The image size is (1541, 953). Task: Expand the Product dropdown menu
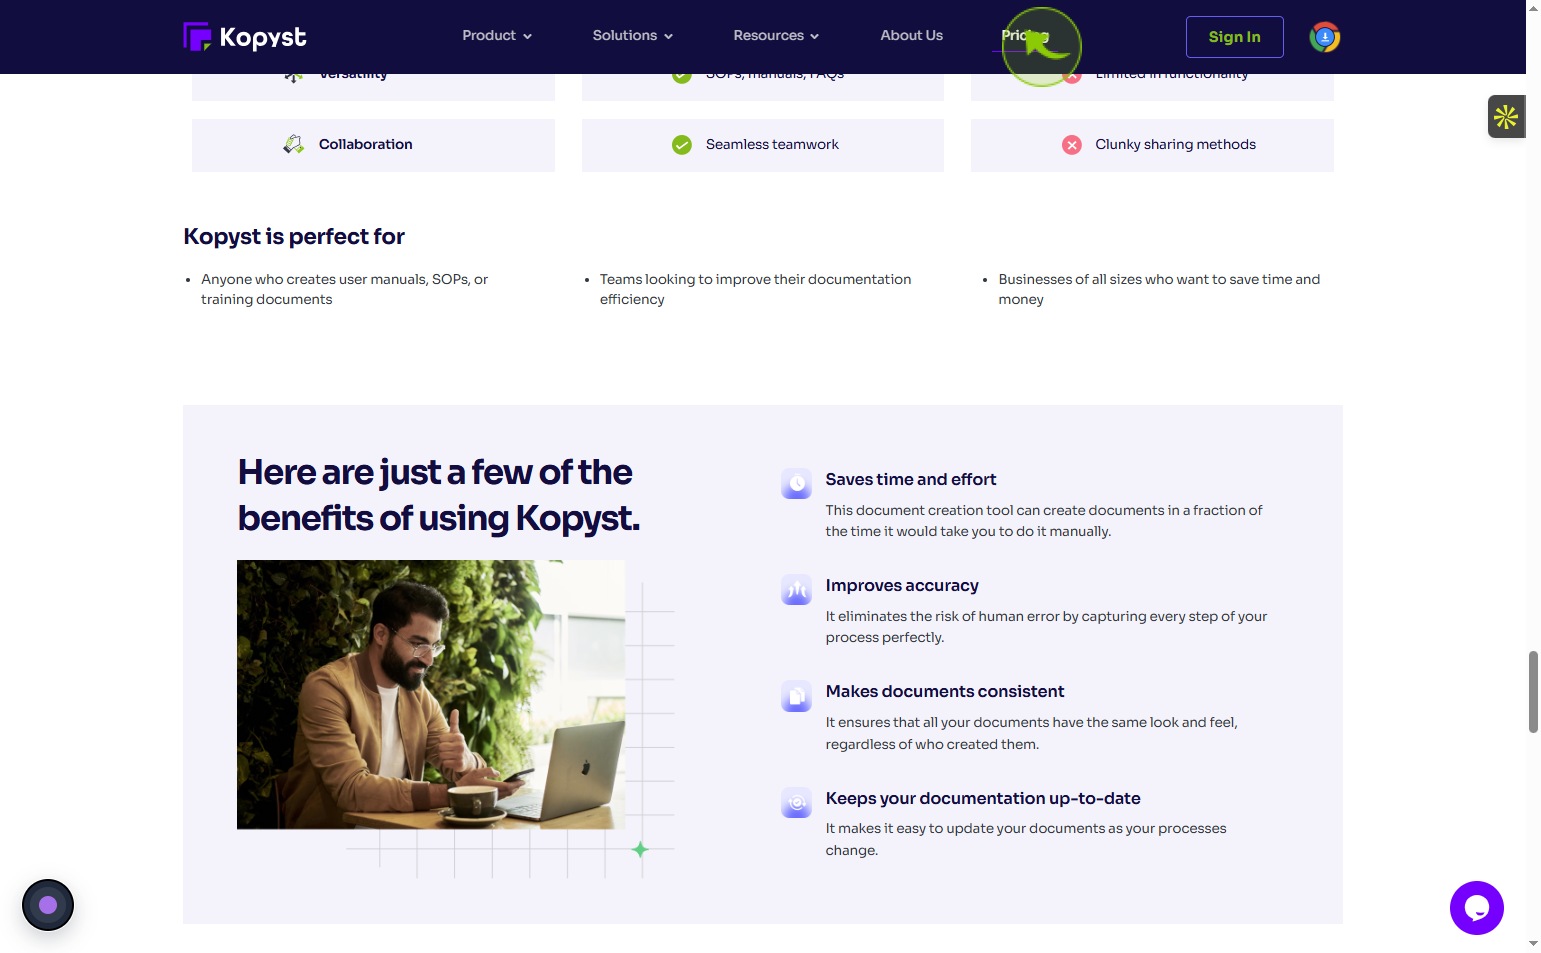[497, 36]
